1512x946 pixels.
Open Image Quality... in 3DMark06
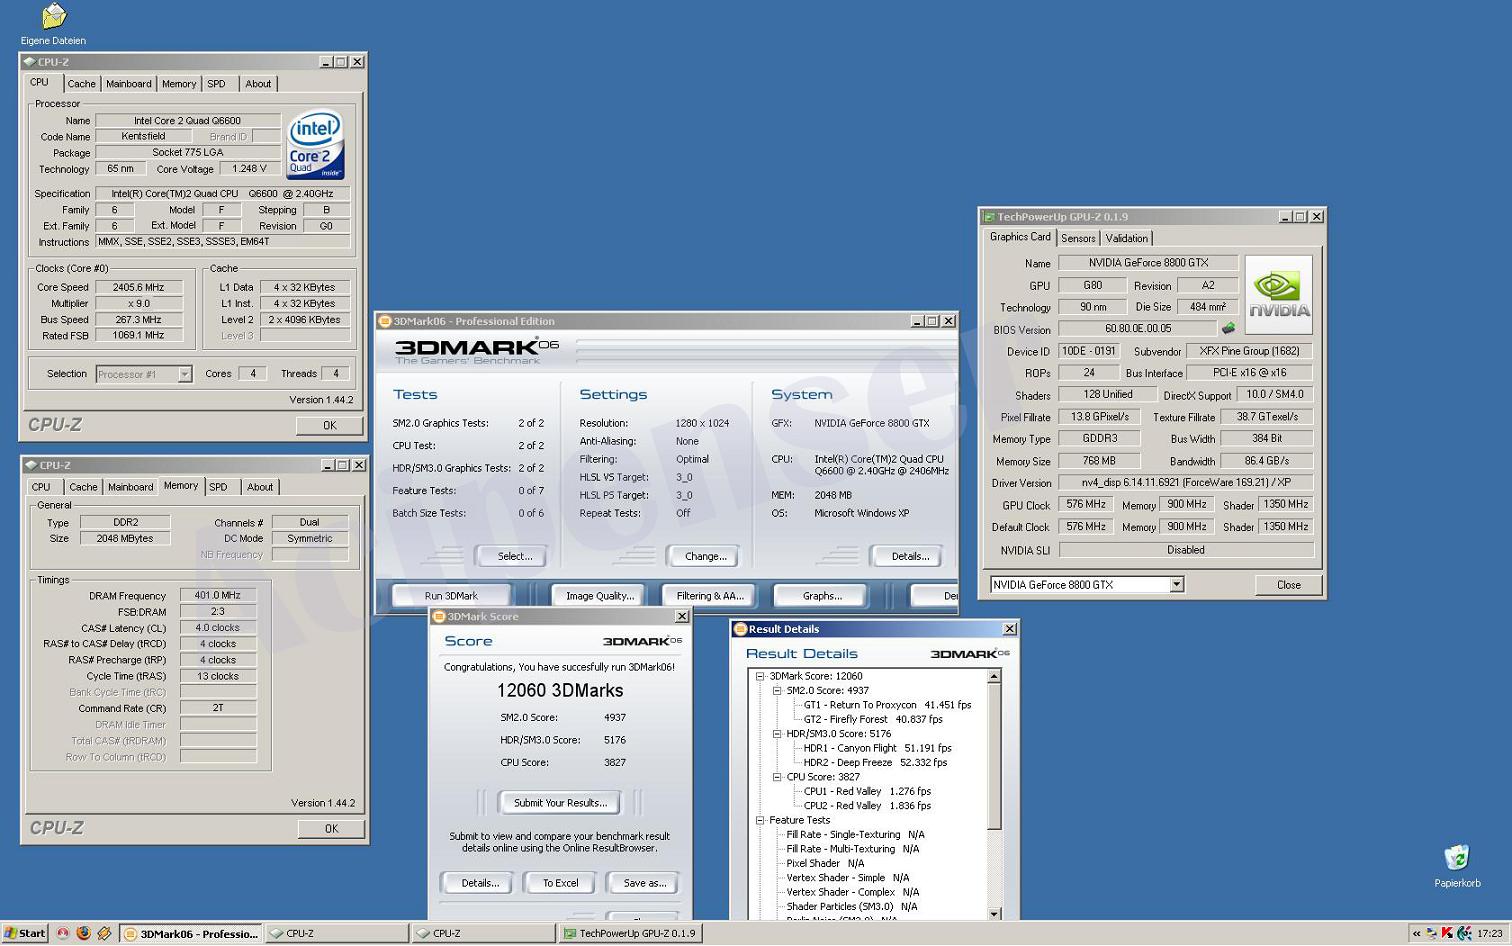click(600, 595)
